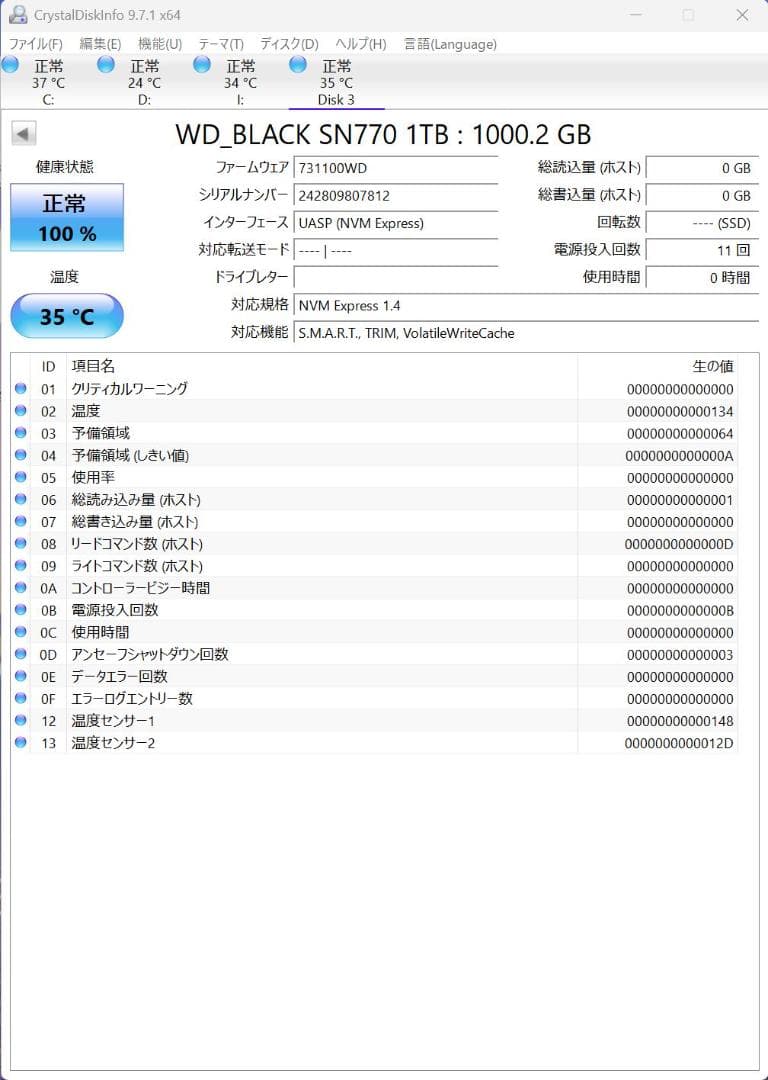The width and height of the screenshot is (768, 1080).
Task: Click the ID column header
Action: 48,366
